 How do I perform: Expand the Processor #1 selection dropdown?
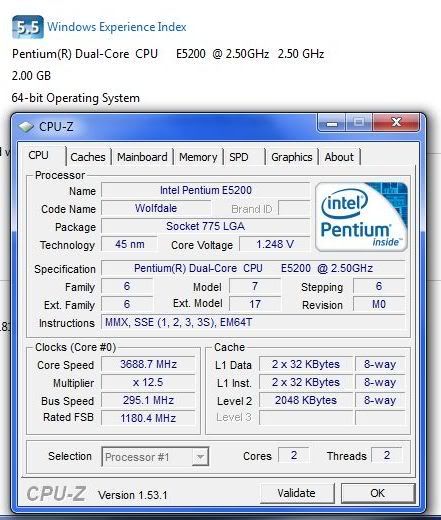tap(155, 457)
